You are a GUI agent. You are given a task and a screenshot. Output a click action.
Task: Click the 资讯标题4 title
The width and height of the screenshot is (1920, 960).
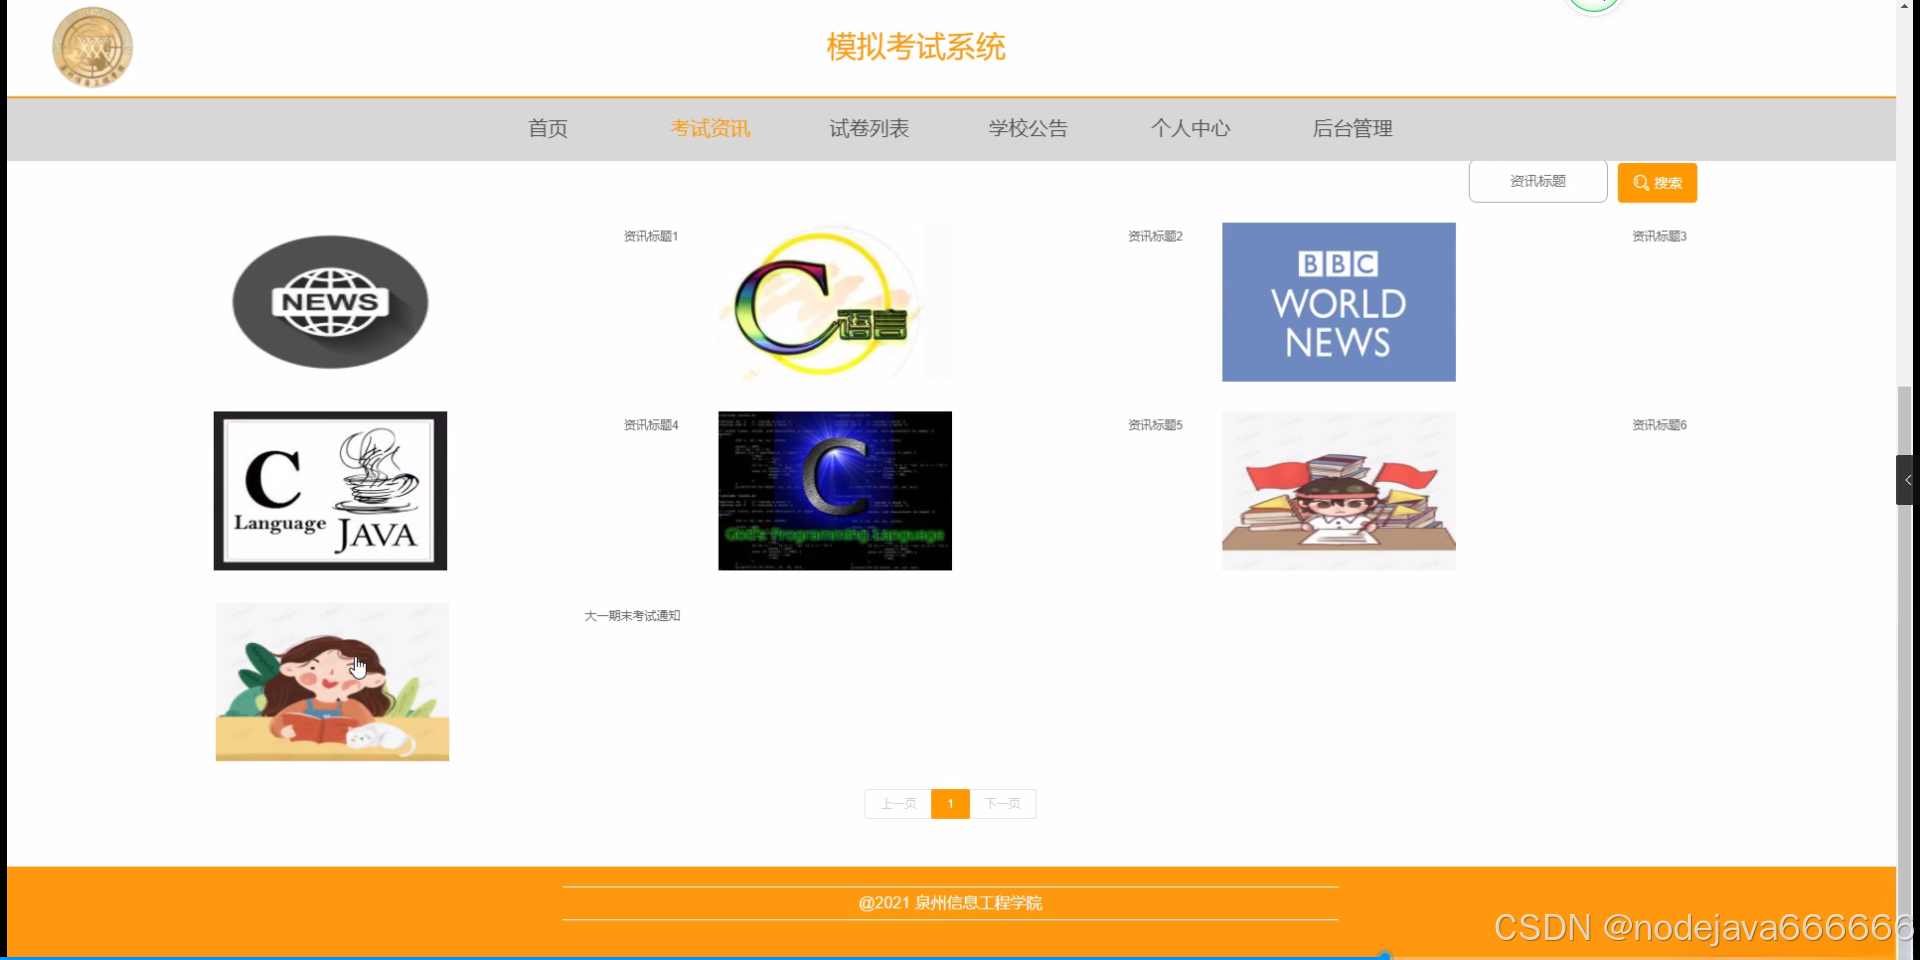pyautogui.click(x=651, y=426)
